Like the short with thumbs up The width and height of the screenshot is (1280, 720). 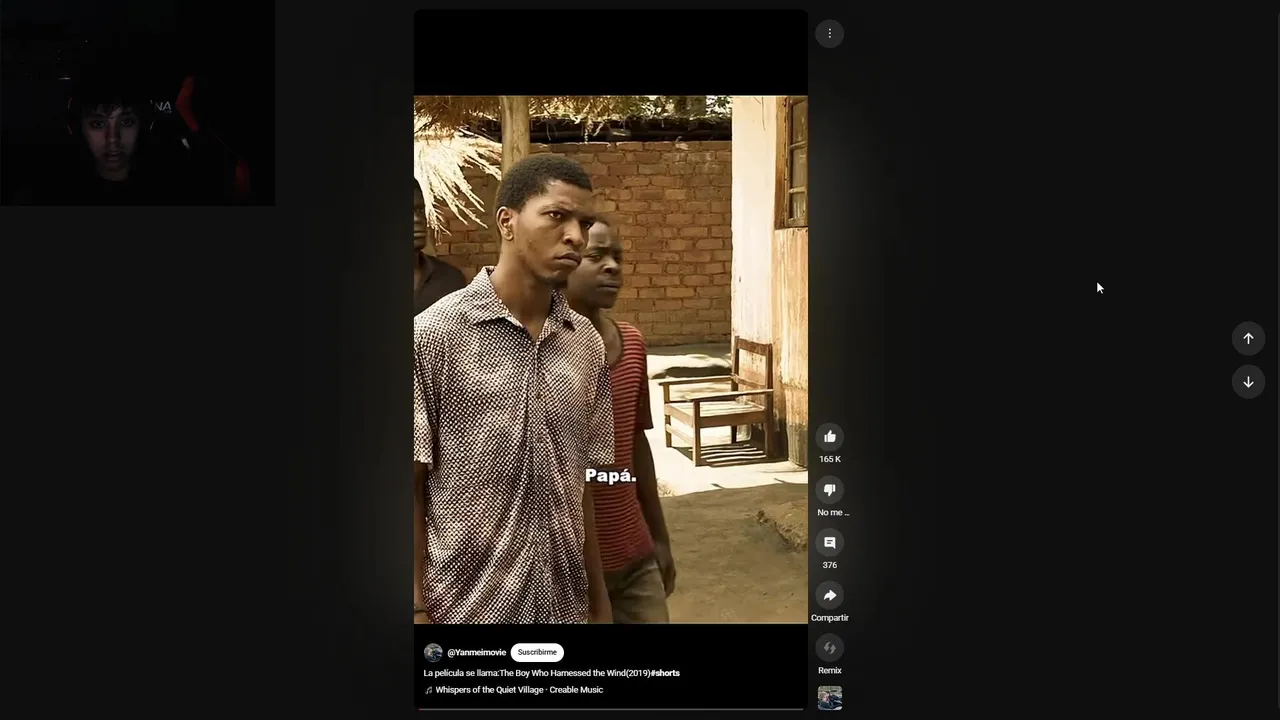pyautogui.click(x=829, y=436)
